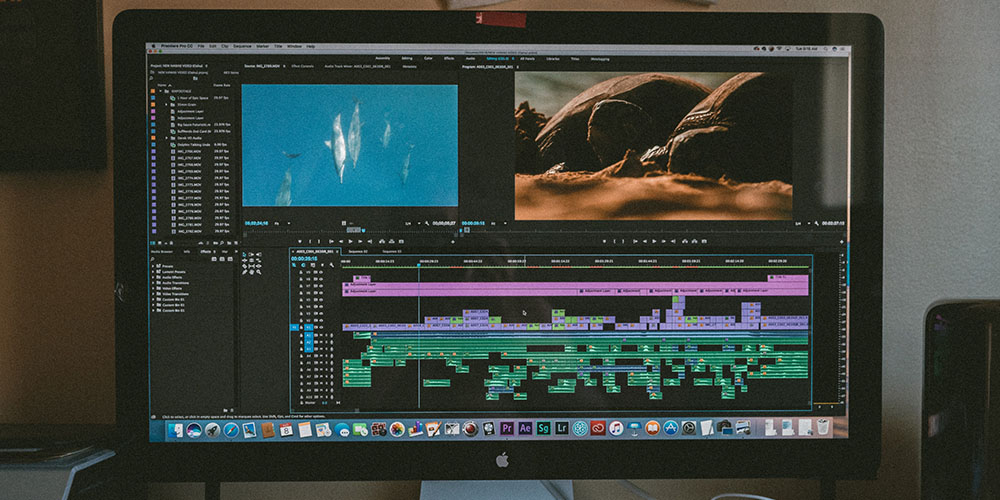Open Premiere Pro from the Dock

click(x=507, y=428)
